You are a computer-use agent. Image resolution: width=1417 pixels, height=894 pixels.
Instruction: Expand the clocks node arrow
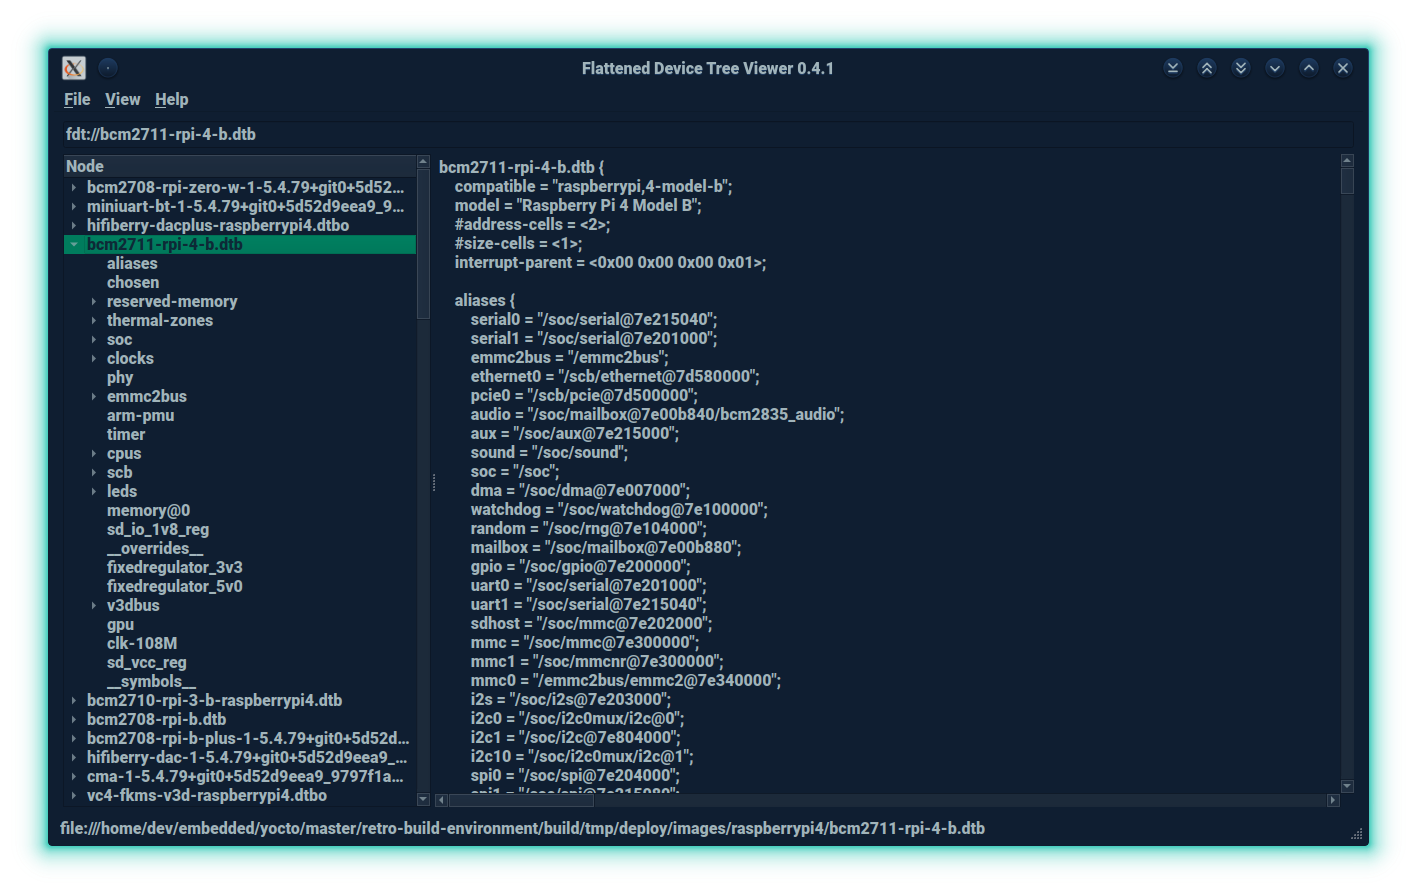pos(94,358)
